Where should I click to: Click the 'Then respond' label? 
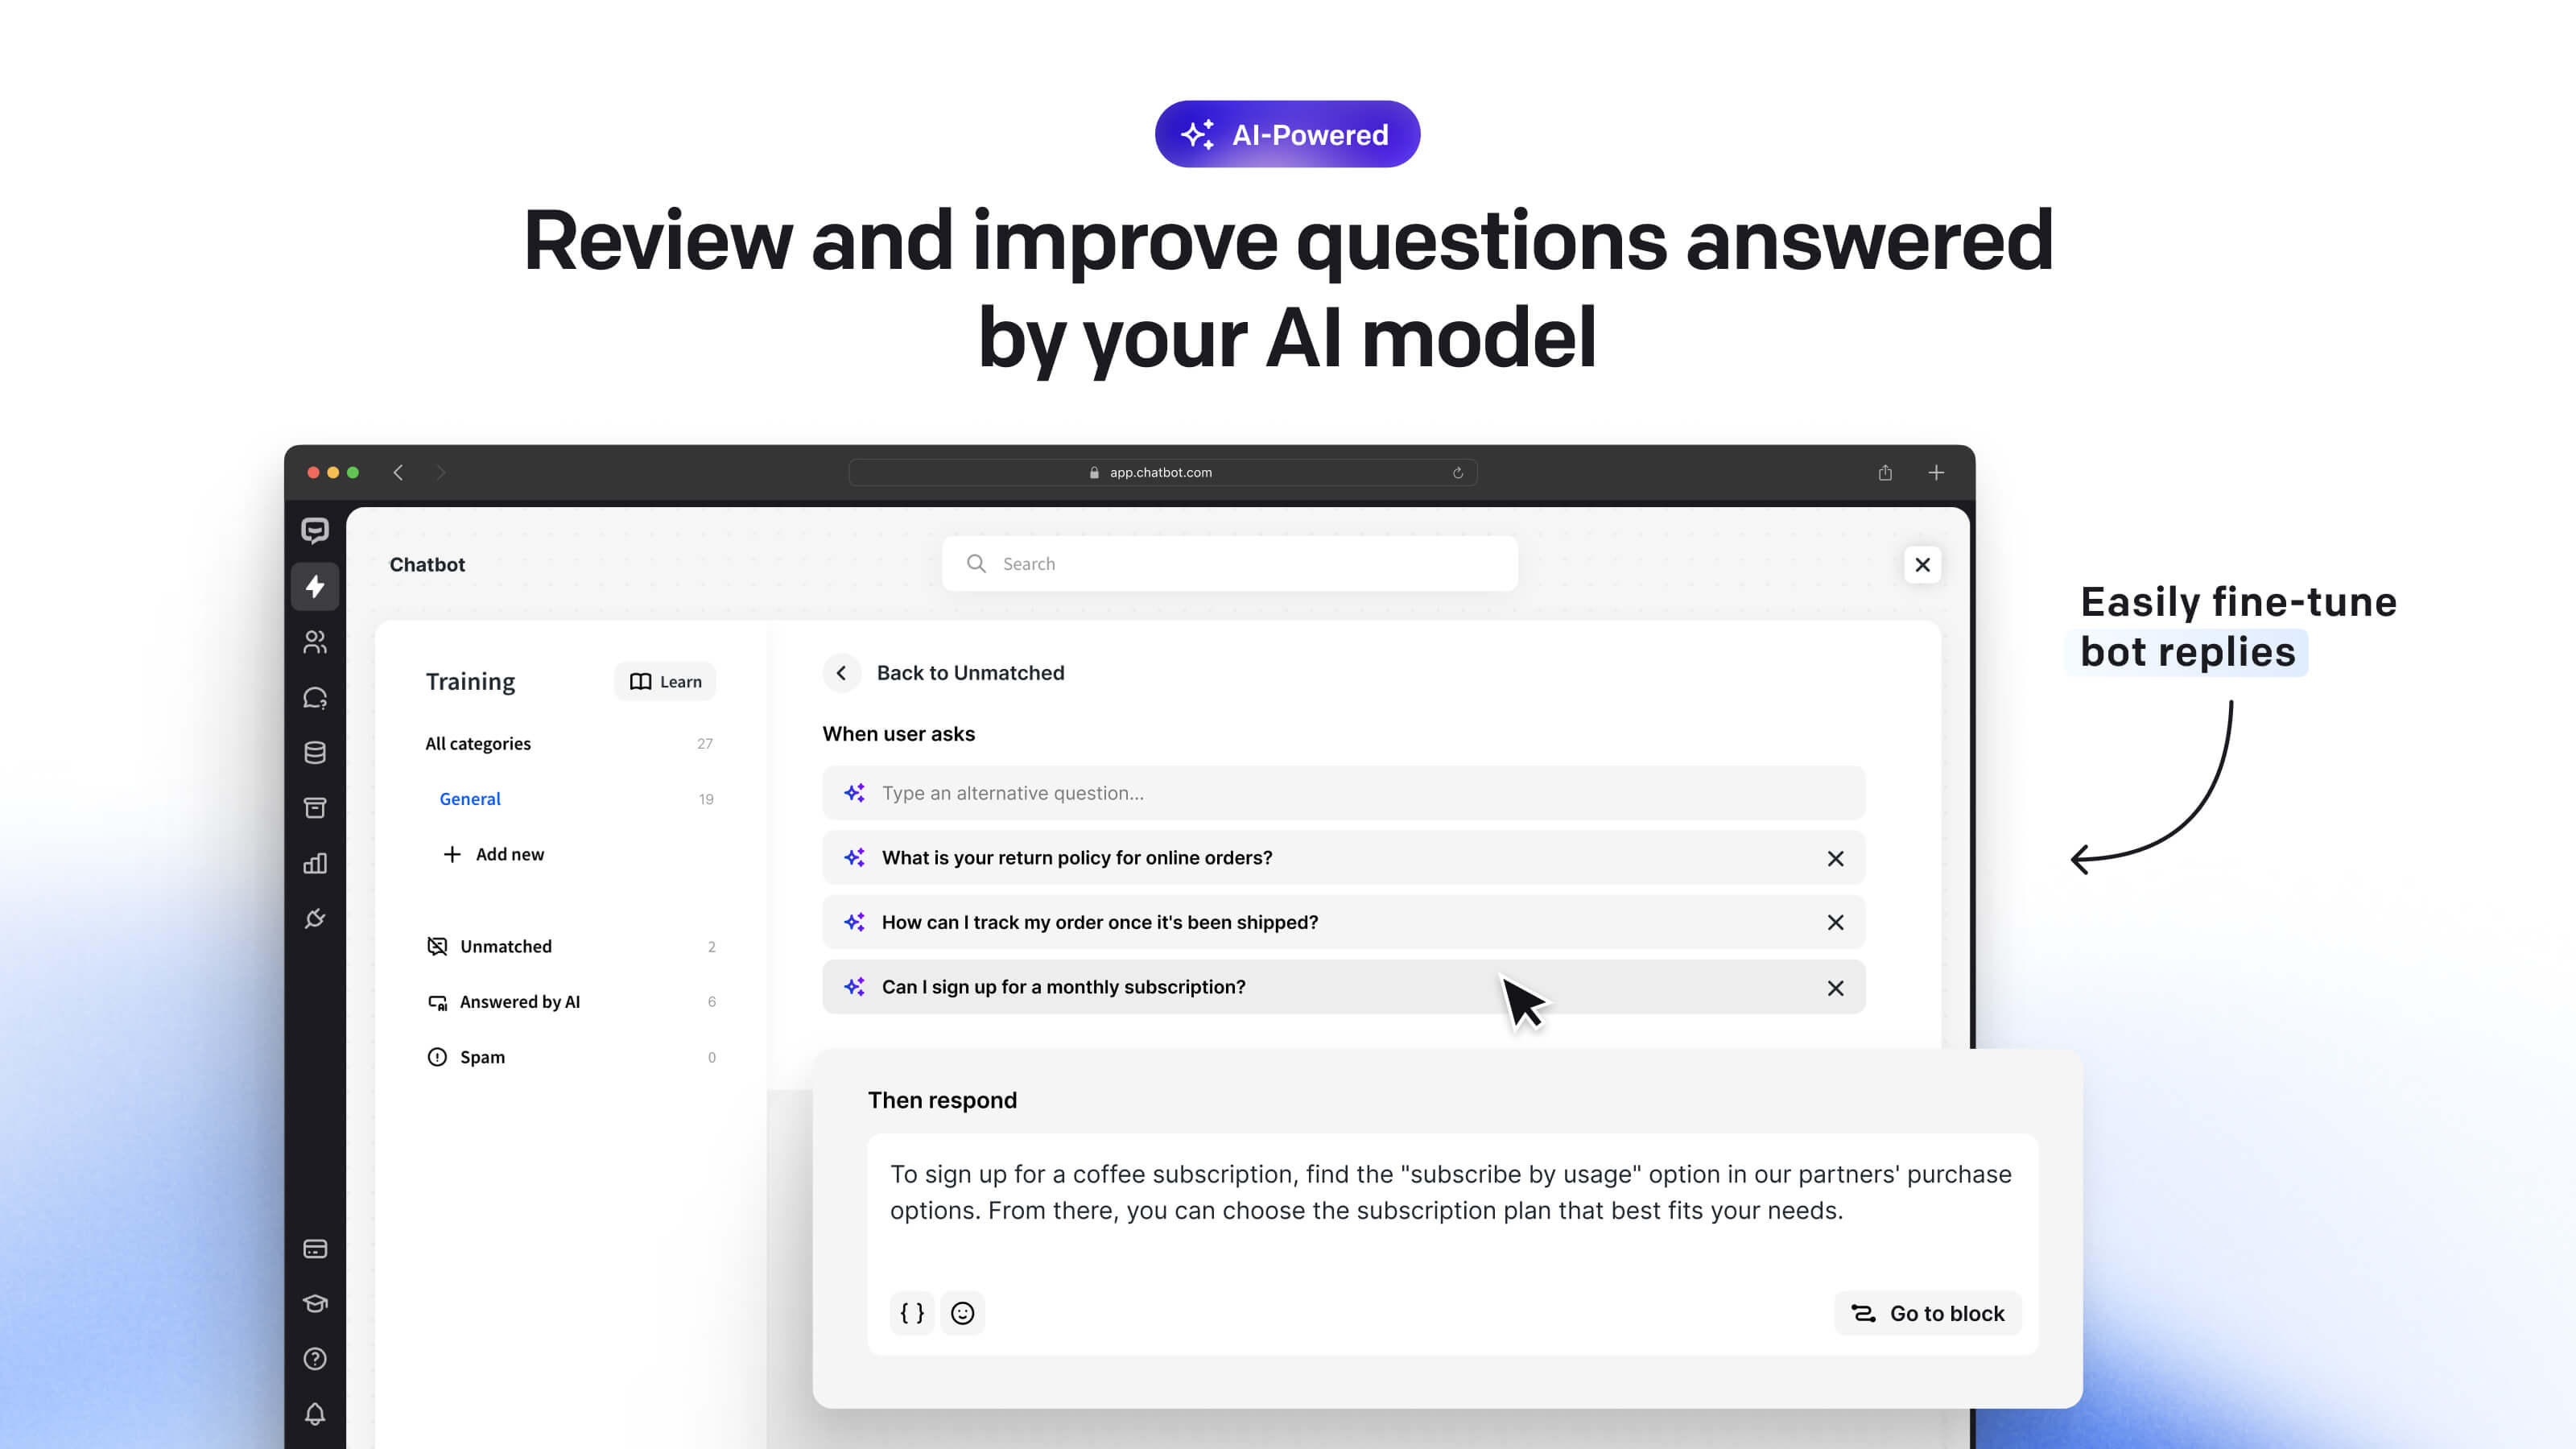(942, 1100)
